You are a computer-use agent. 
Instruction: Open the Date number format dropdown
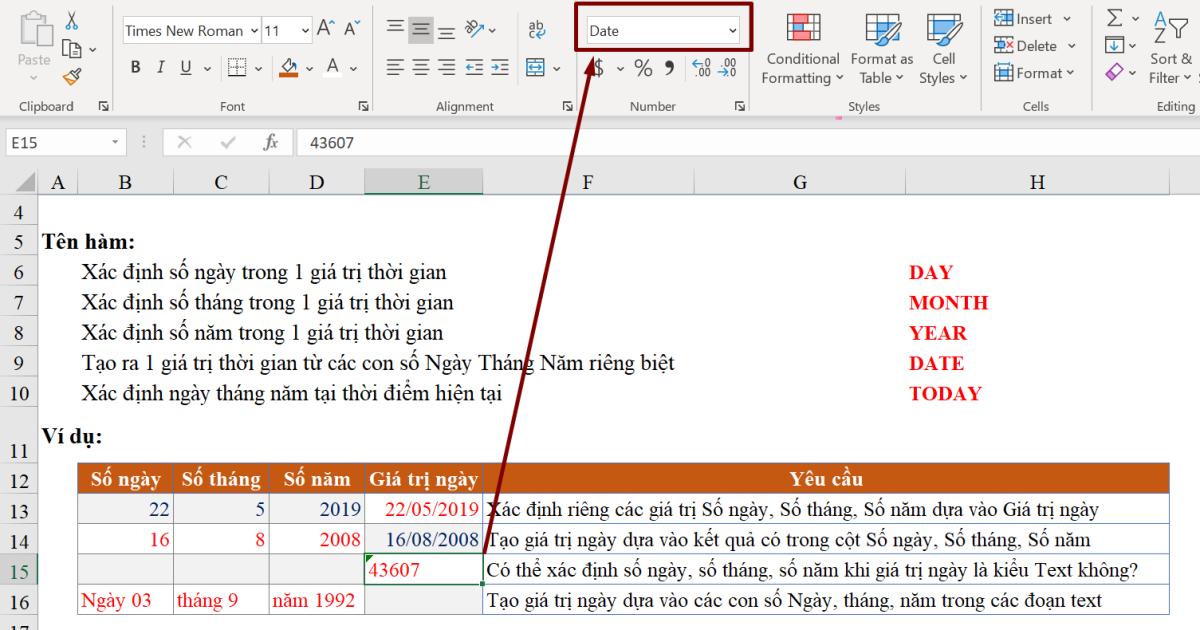[662, 31]
